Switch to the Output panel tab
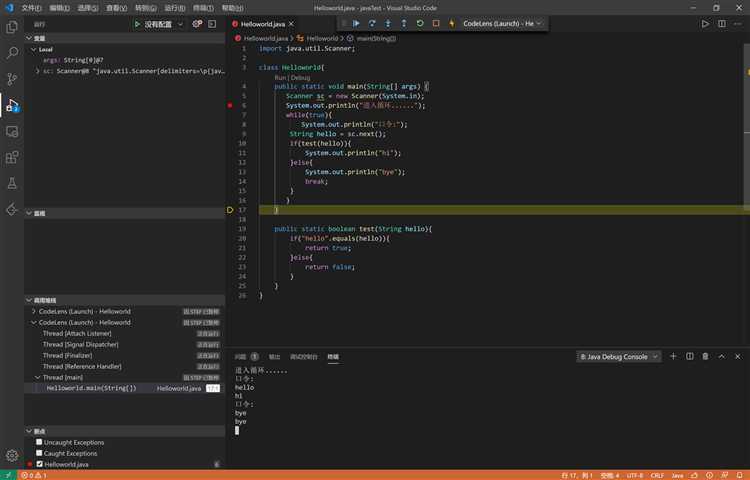The width and height of the screenshot is (750, 480). click(274, 357)
